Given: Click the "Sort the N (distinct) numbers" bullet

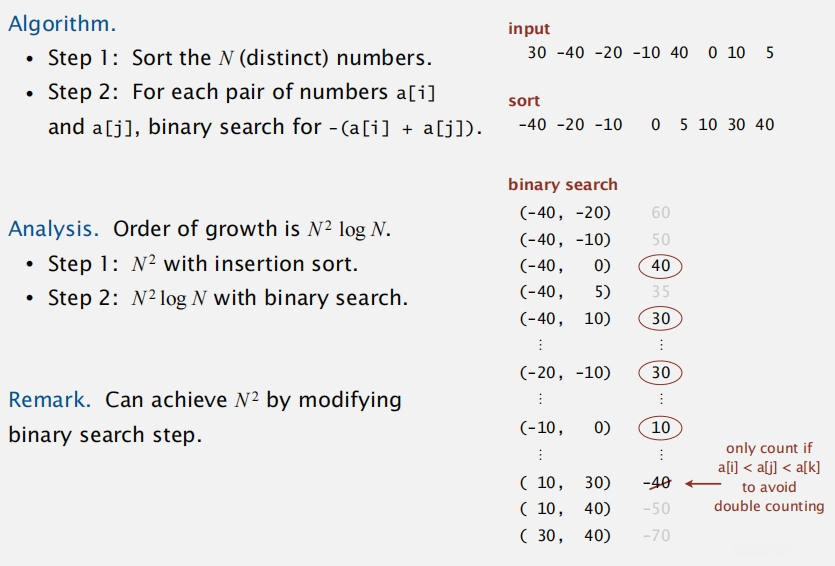Looking at the screenshot, I should point(240,58).
